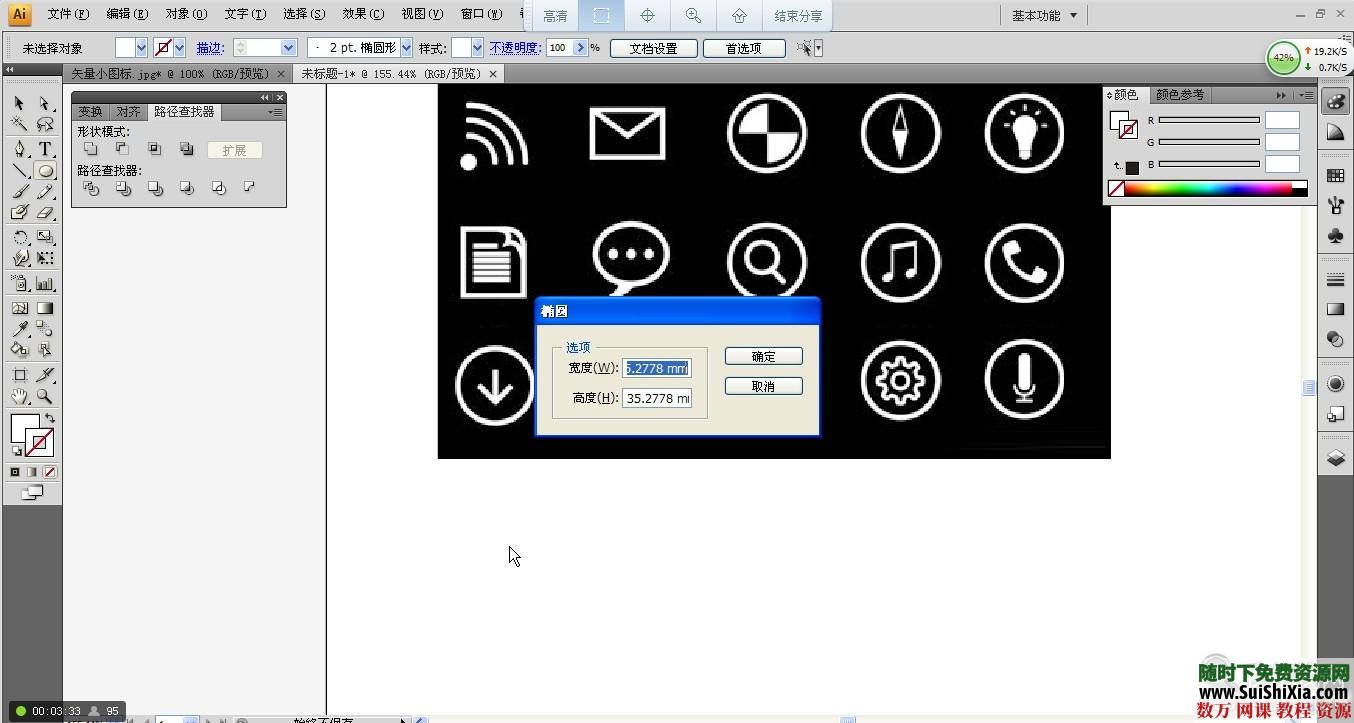Viewport: 1354px width, 723px height.
Task: Select the Selection tool (black arrow)
Action: [x=19, y=103]
